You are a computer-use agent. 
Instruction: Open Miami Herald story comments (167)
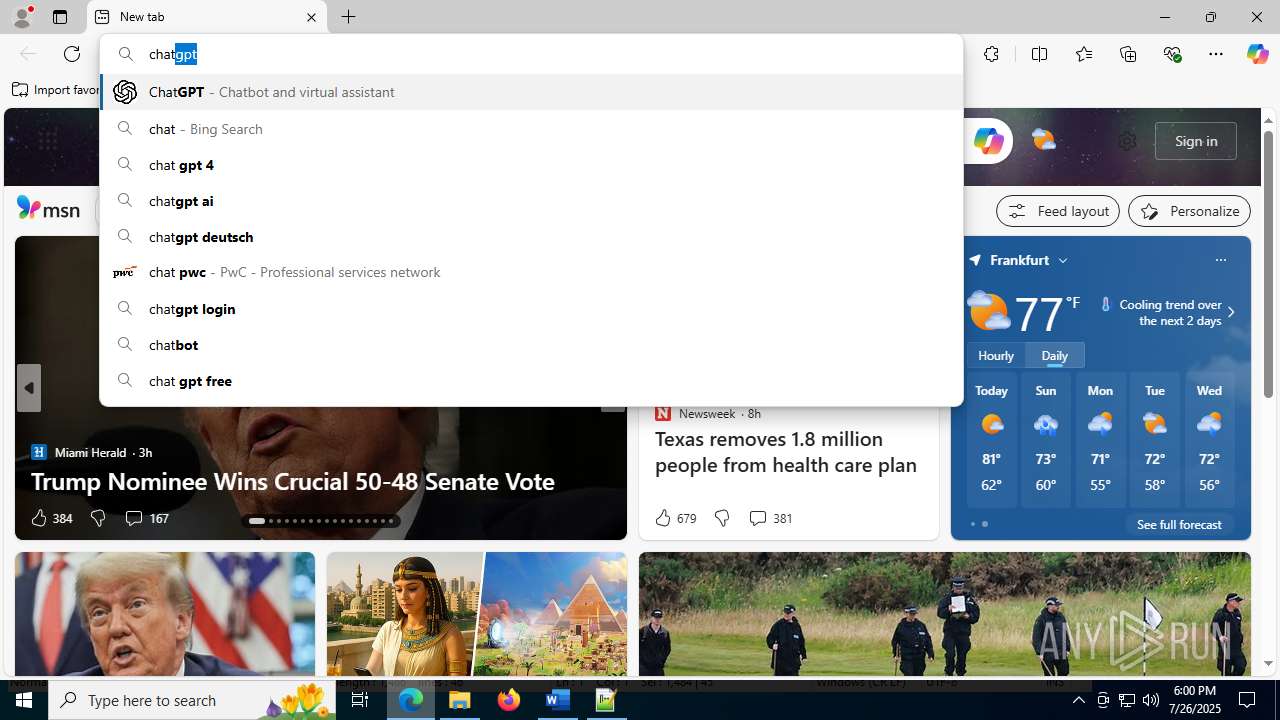[146, 518]
